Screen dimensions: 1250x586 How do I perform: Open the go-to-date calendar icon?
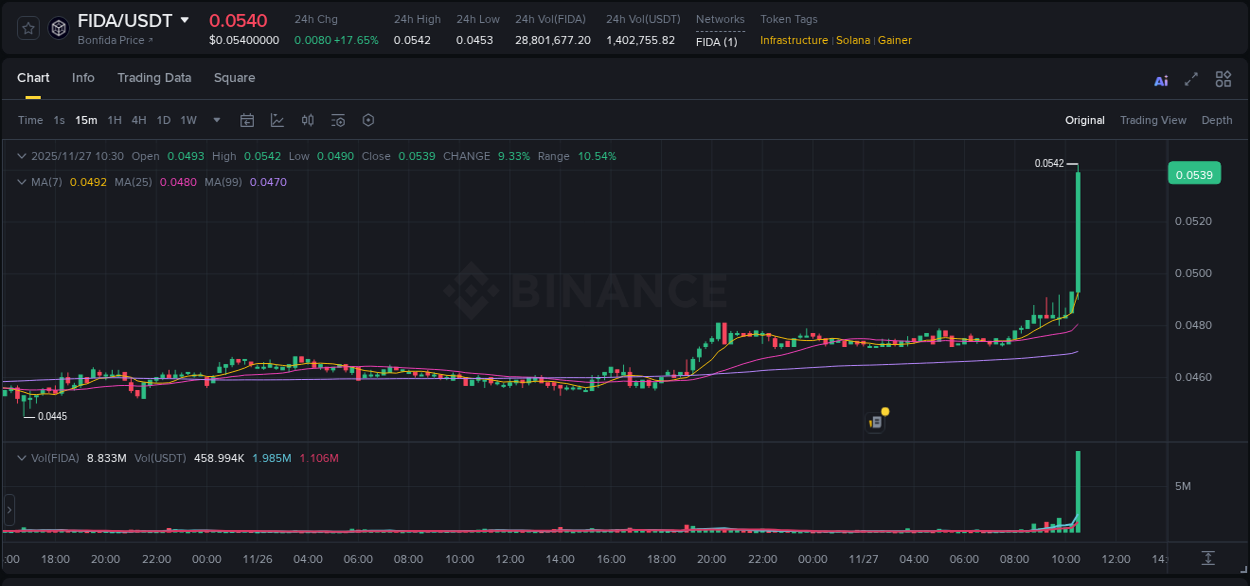pyautogui.click(x=247, y=120)
